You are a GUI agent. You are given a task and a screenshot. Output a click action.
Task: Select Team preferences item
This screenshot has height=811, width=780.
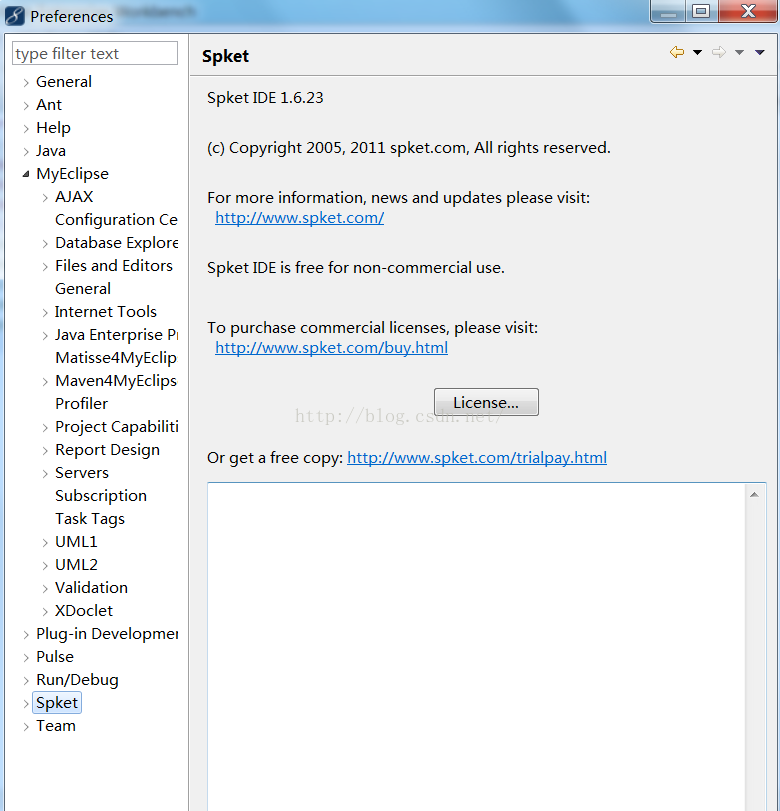point(56,726)
